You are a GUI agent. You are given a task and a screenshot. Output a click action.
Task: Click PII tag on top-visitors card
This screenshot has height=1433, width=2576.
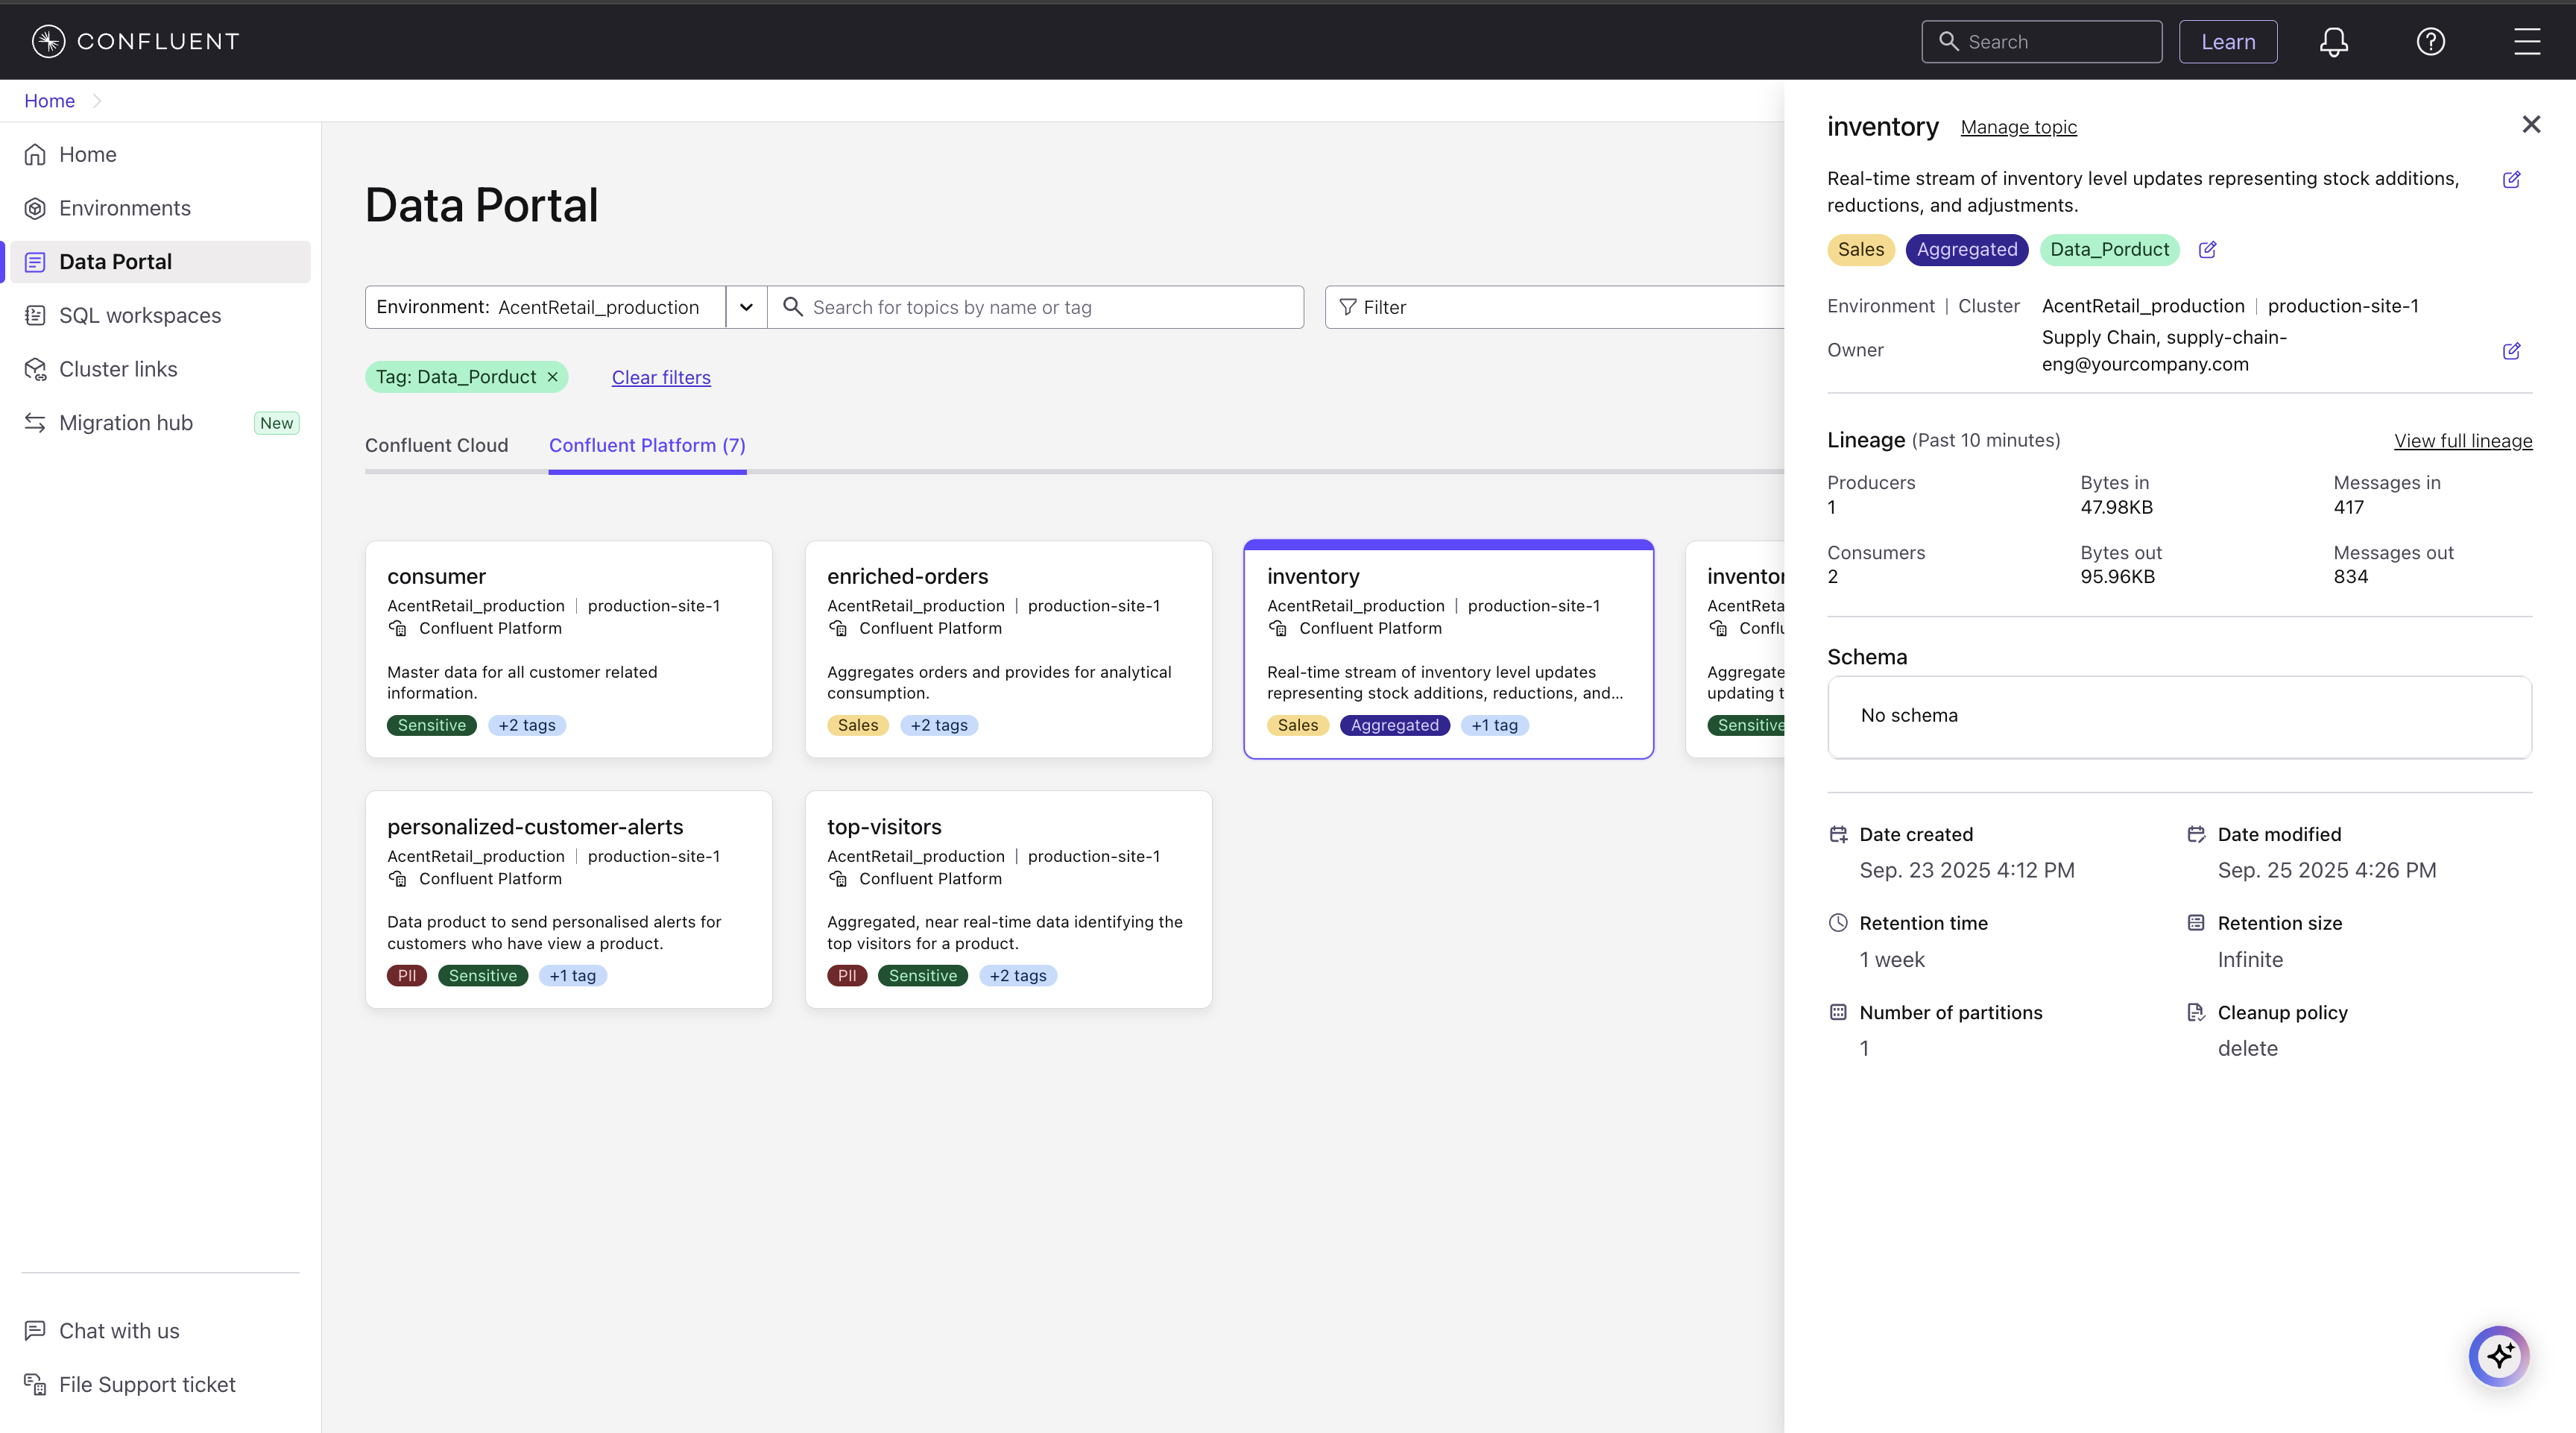point(847,975)
